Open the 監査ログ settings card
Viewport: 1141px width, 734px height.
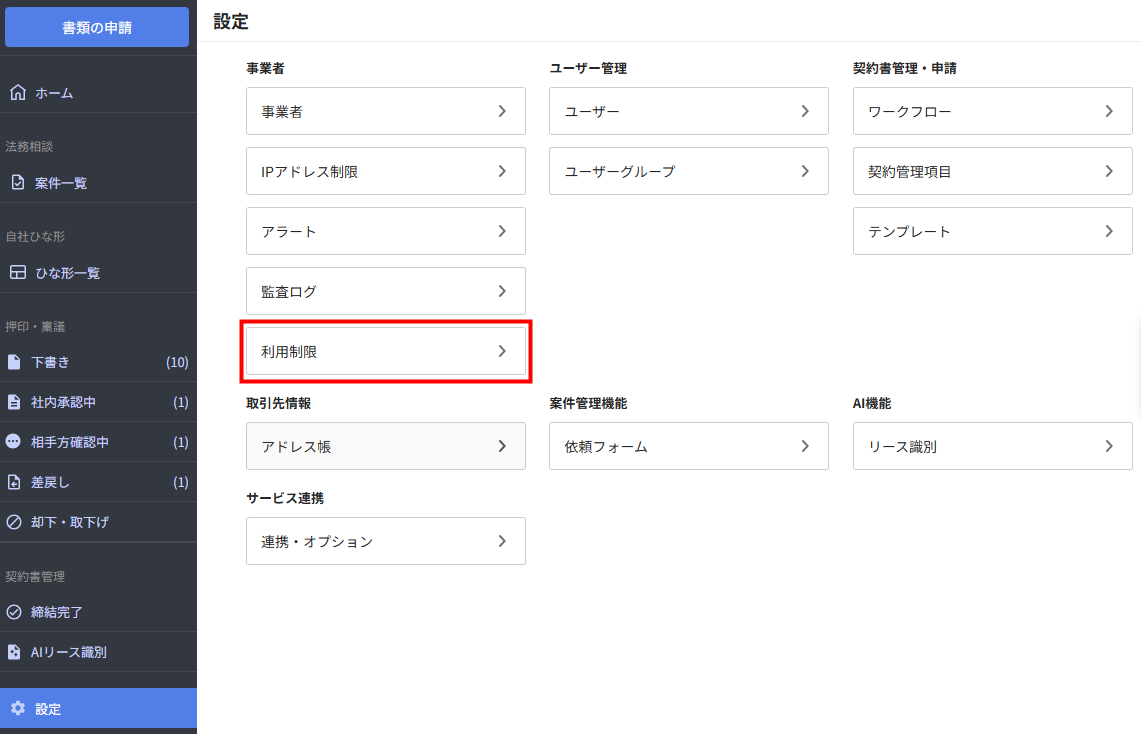385,291
